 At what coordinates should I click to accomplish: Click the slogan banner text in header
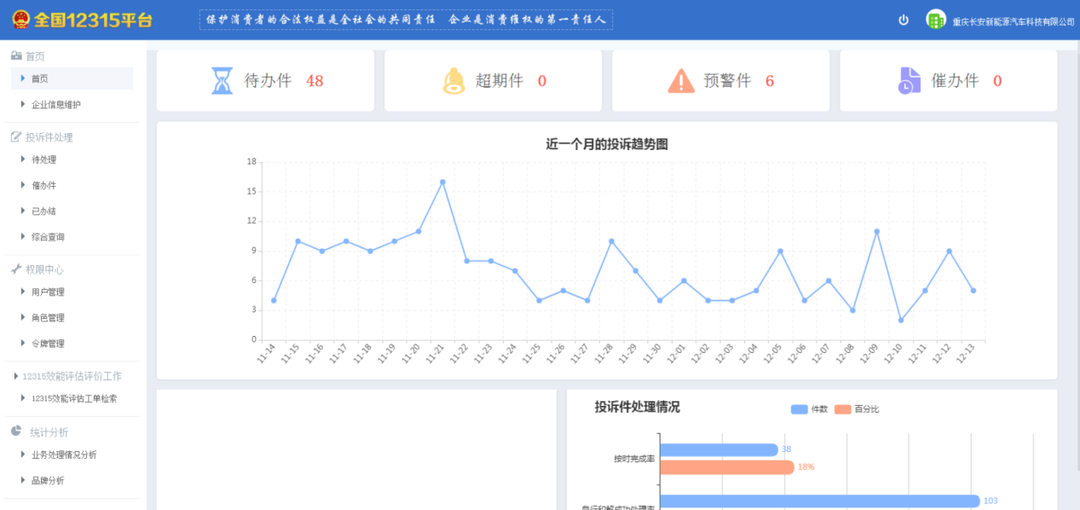[406, 19]
